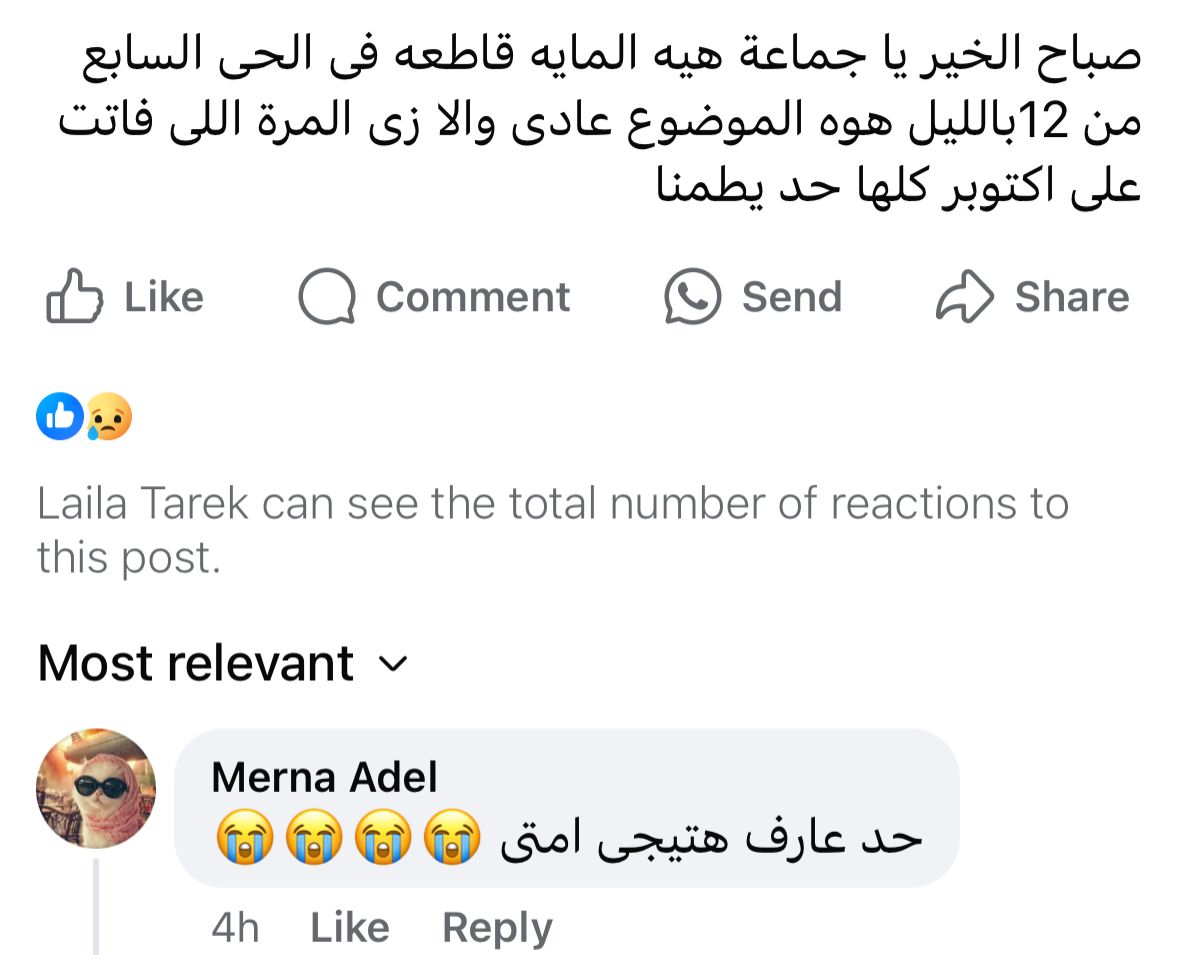The image size is (1179, 955).
Task: Click the 4h comment timestamp
Action: click(x=235, y=928)
